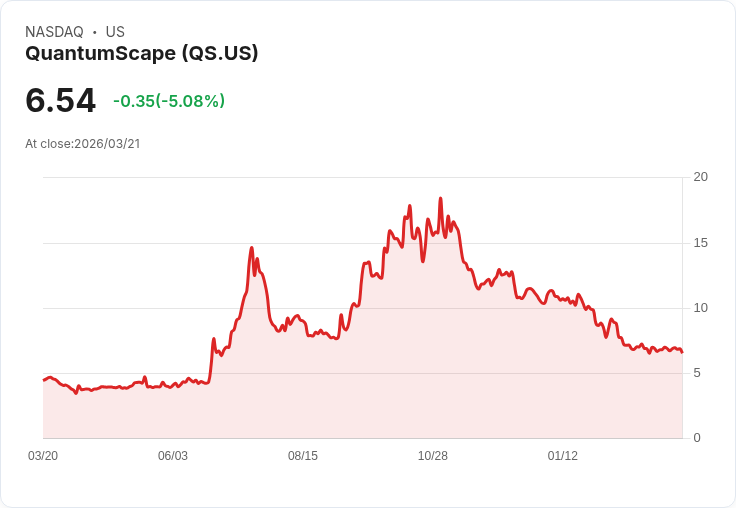
Task: Click the July spike peak near 15
Action: tap(252, 248)
